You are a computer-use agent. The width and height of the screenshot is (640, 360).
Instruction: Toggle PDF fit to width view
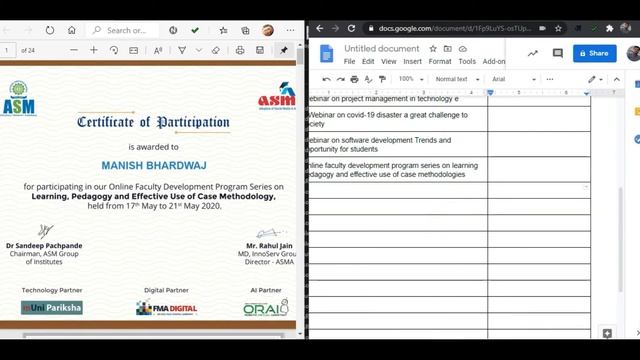(133, 50)
